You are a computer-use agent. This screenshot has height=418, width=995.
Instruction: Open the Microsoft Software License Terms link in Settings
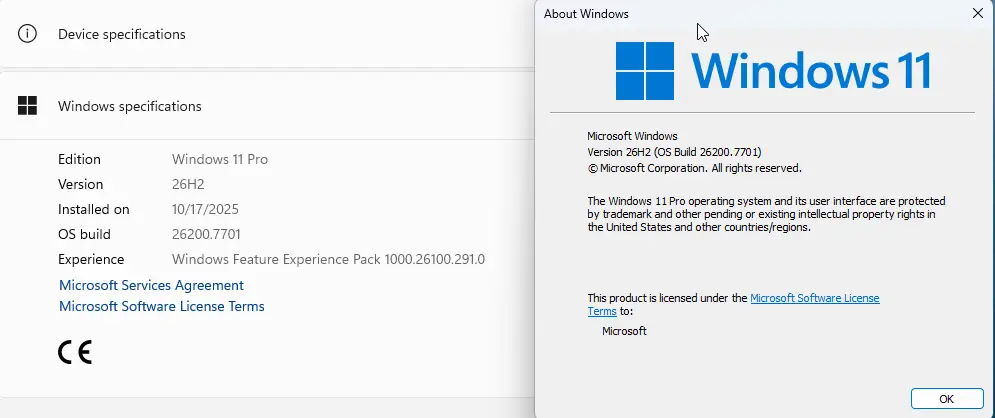pyautogui.click(x=162, y=306)
